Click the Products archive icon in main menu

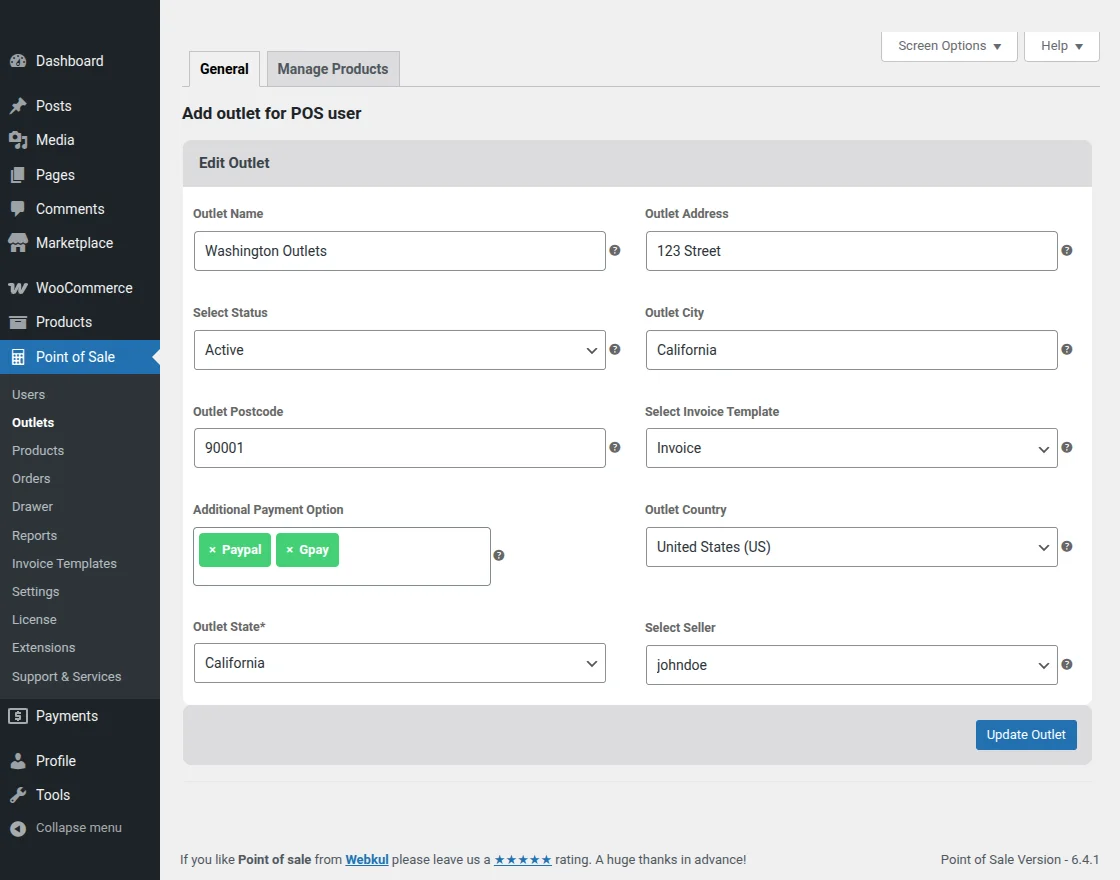coord(18,322)
